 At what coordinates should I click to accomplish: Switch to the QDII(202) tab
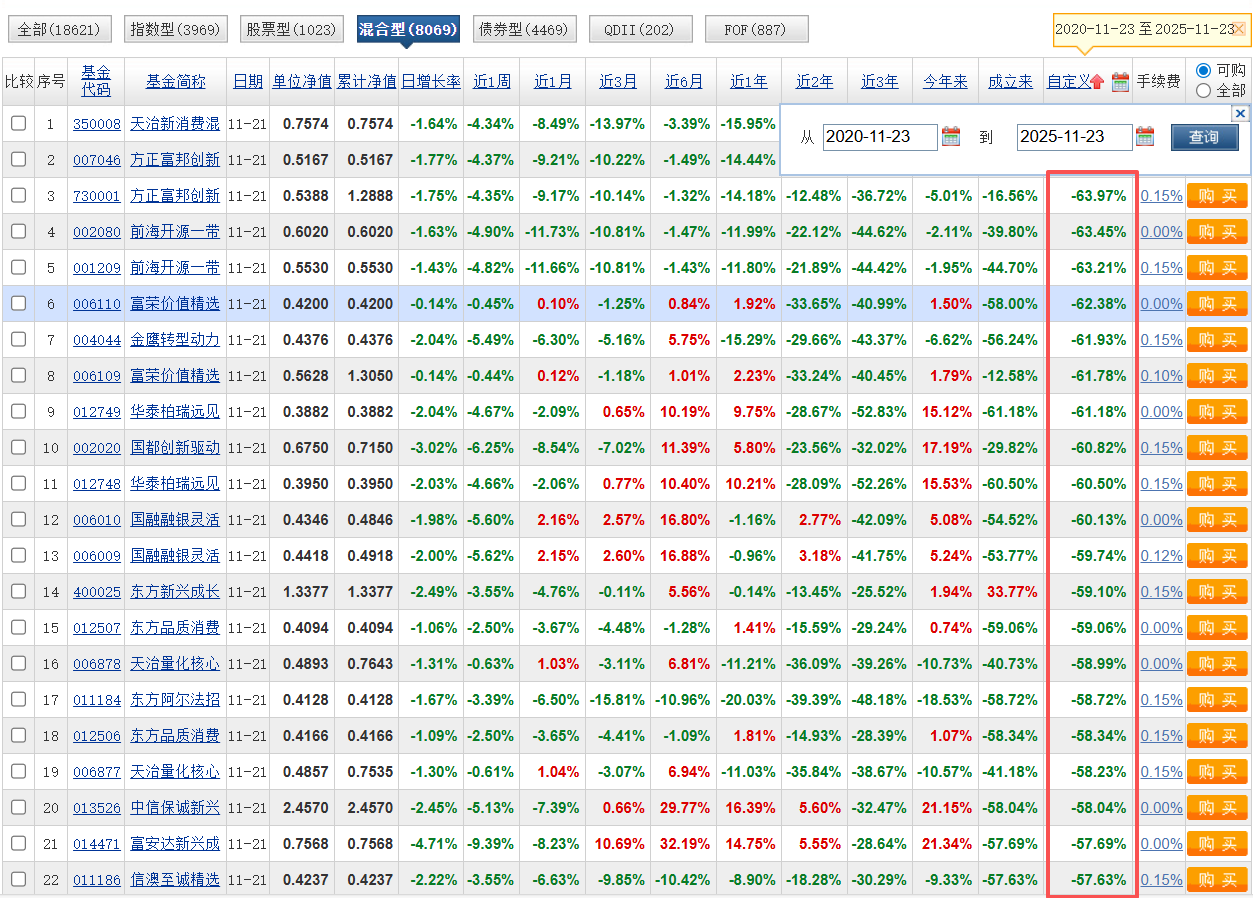pos(640,30)
